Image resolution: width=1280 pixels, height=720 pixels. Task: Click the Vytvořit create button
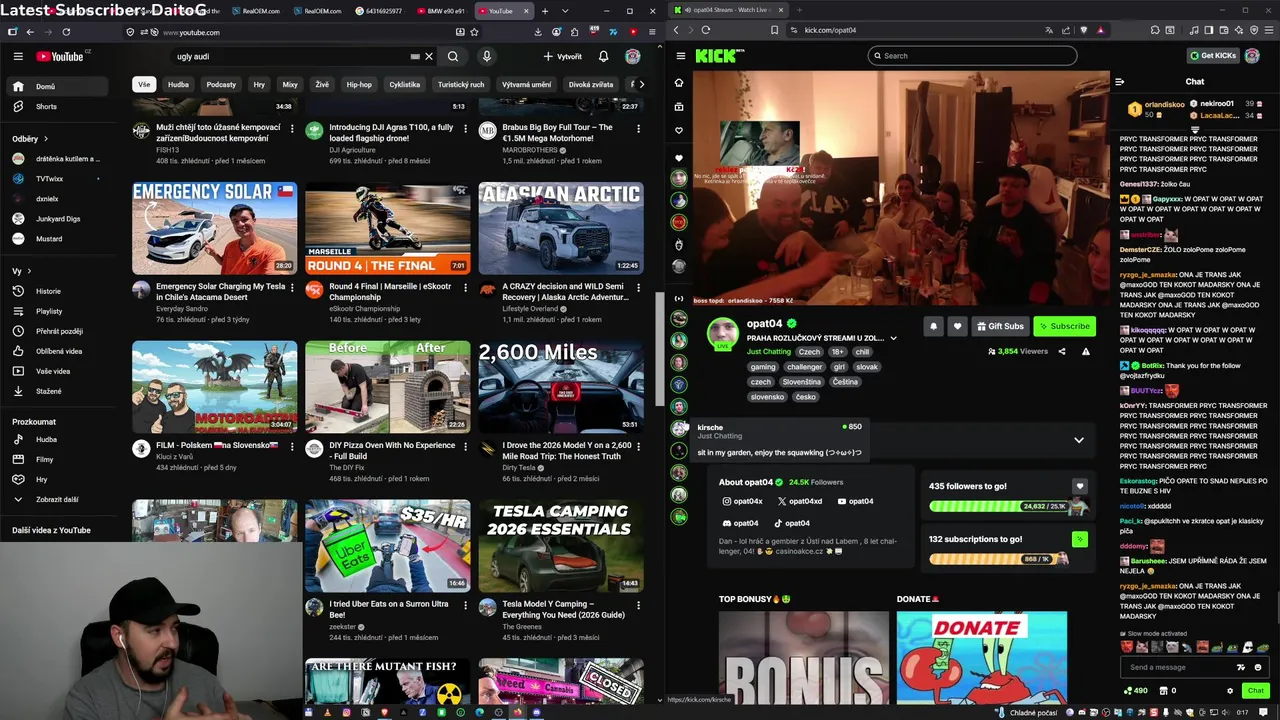562,56
